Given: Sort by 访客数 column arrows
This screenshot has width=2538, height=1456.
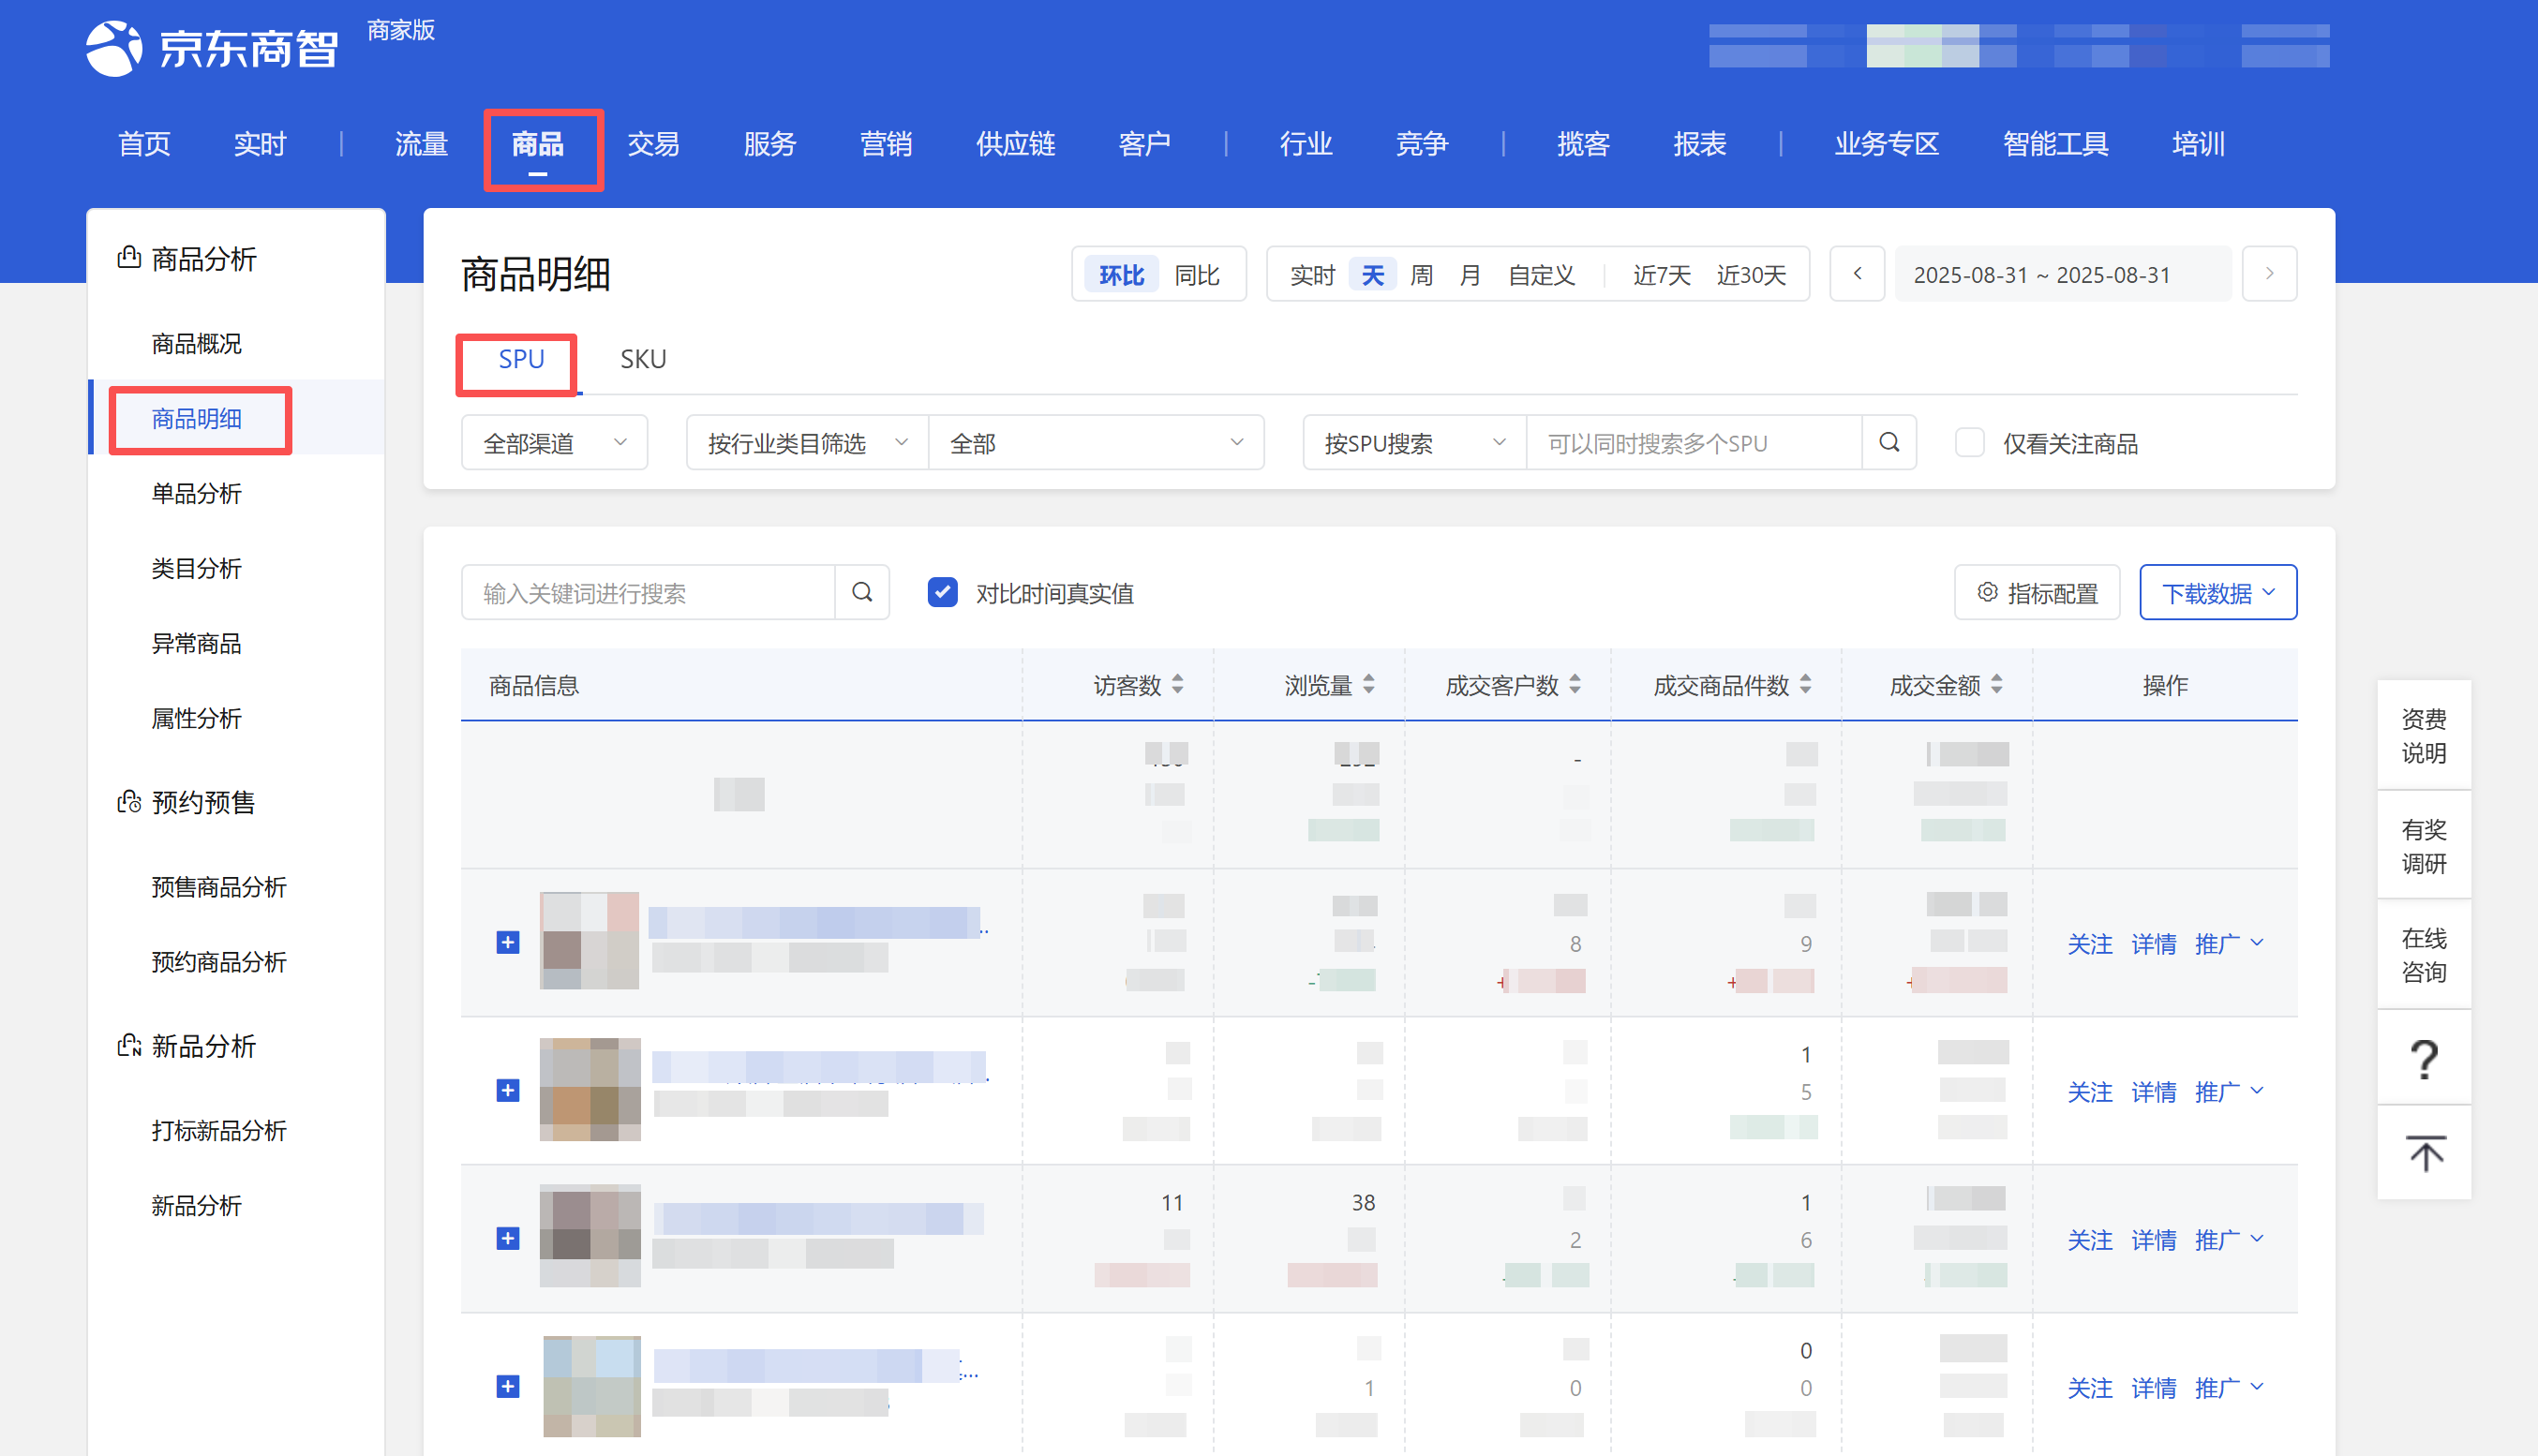Looking at the screenshot, I should 1178,684.
